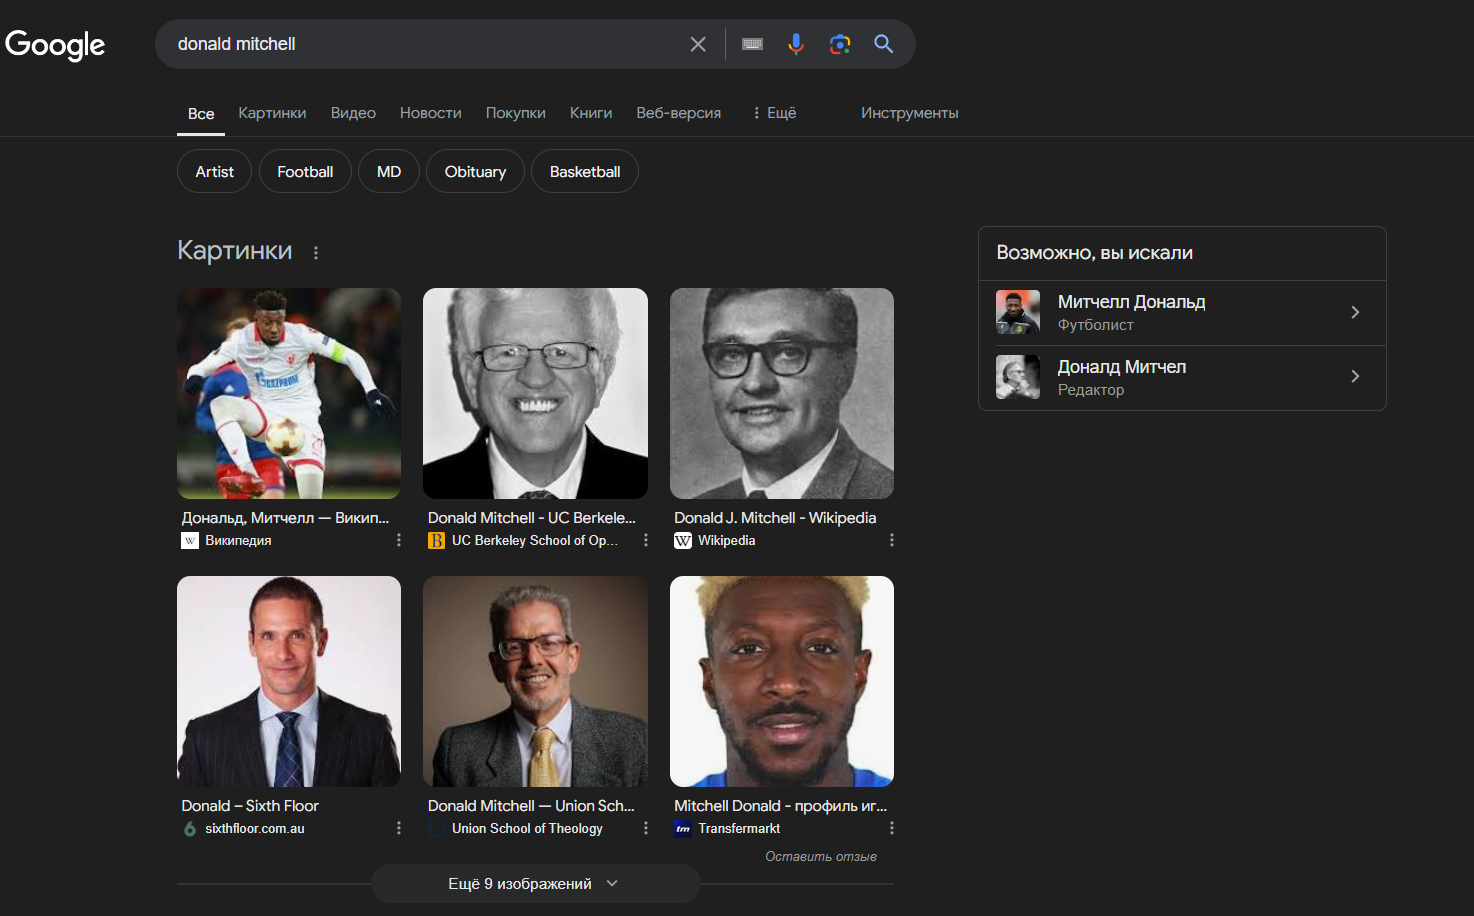Screen dimensions: 1474x916
Task: Select the Obituary filter chip
Action: point(475,172)
